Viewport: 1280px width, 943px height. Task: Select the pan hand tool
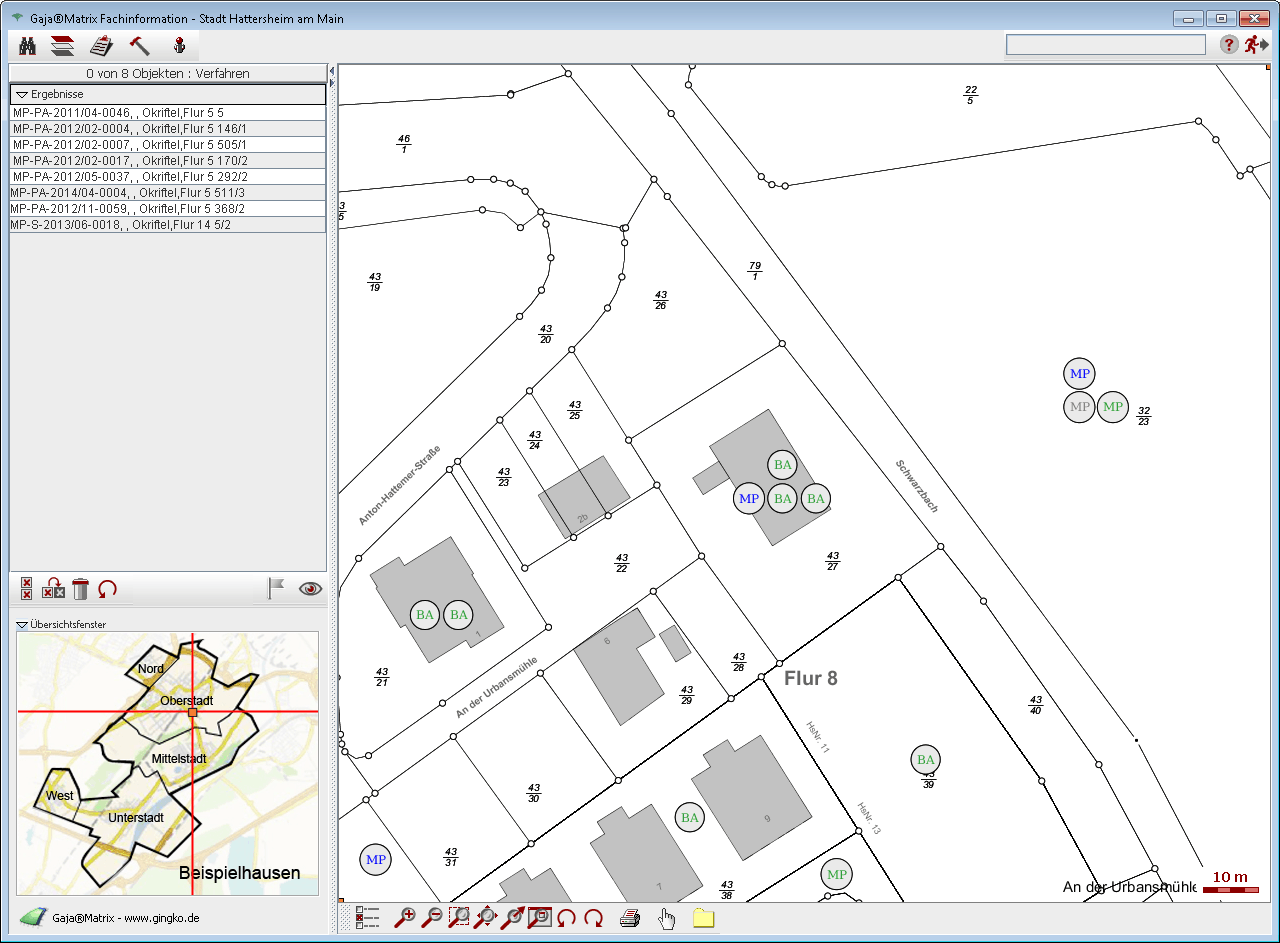coord(667,918)
